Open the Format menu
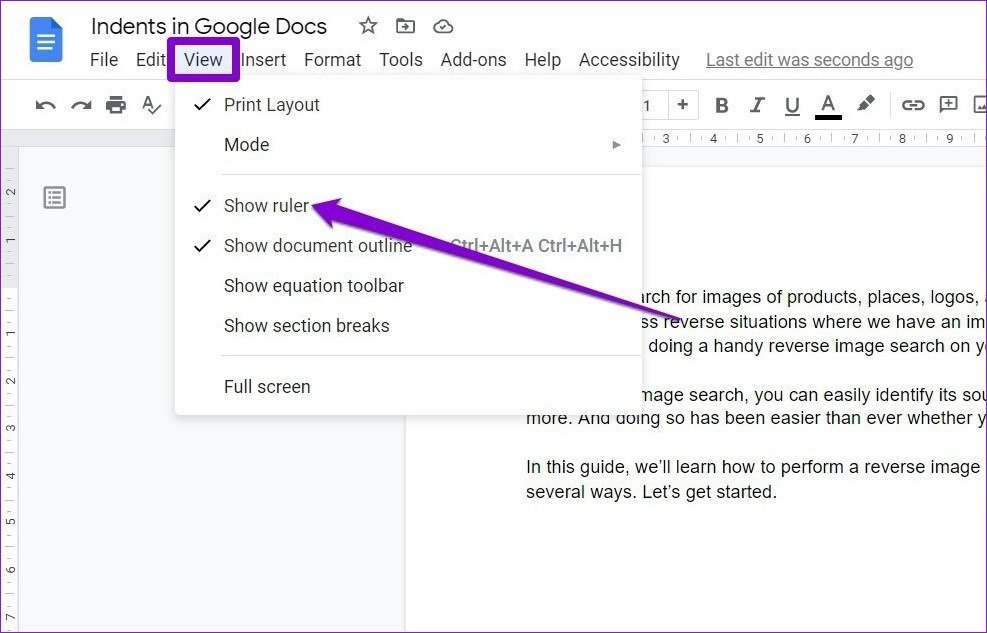The height and width of the screenshot is (633, 987). 332,59
